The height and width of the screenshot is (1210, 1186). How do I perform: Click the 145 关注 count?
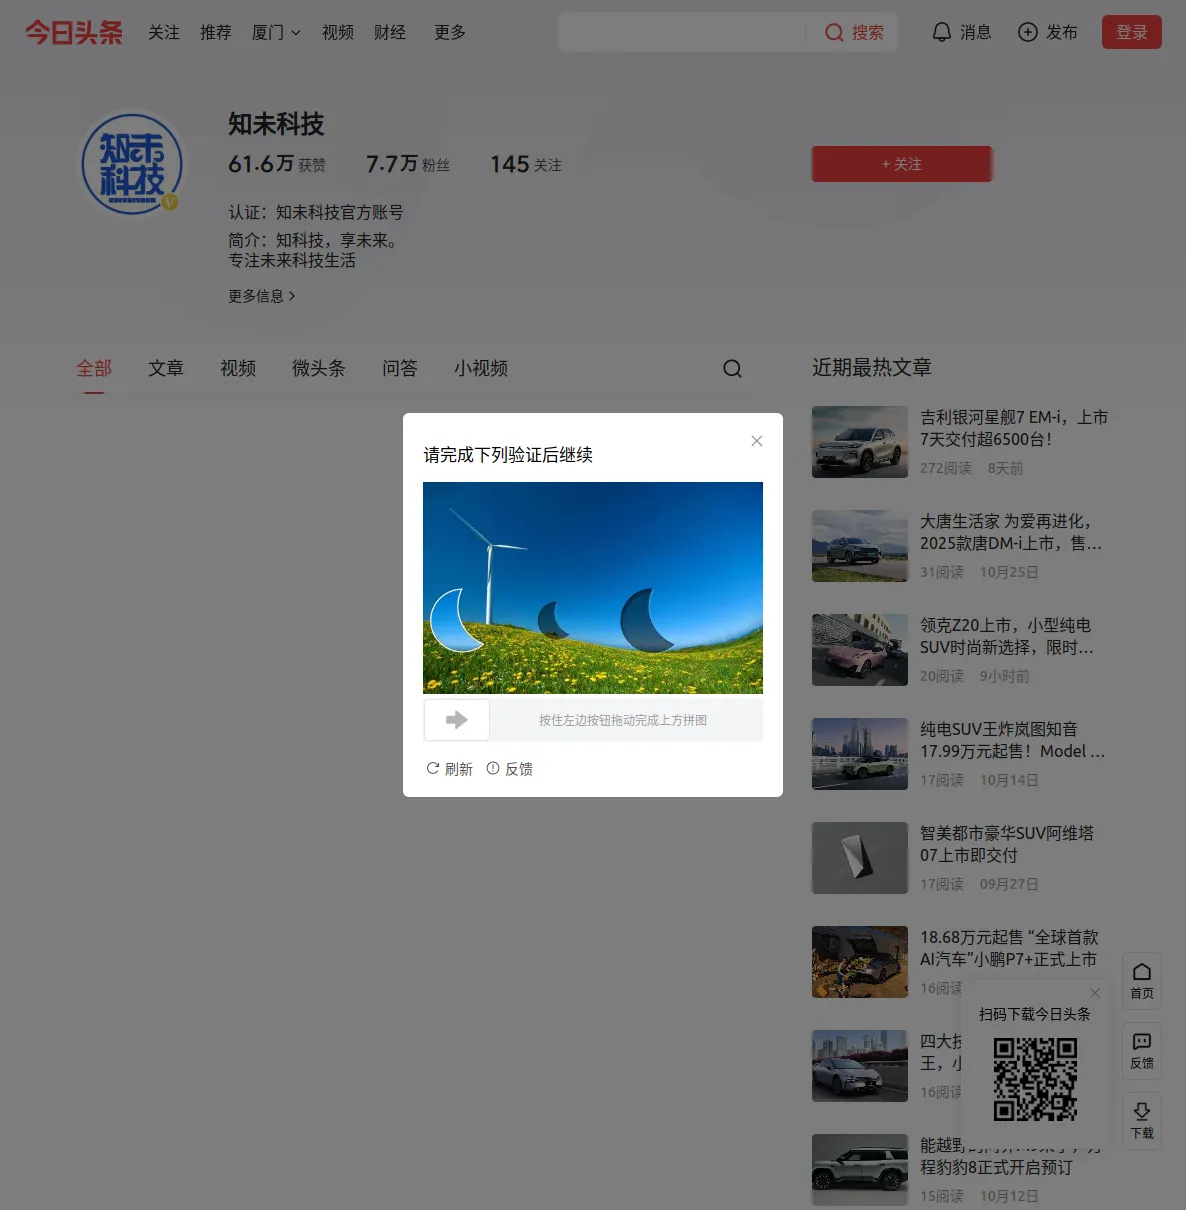coord(526,164)
